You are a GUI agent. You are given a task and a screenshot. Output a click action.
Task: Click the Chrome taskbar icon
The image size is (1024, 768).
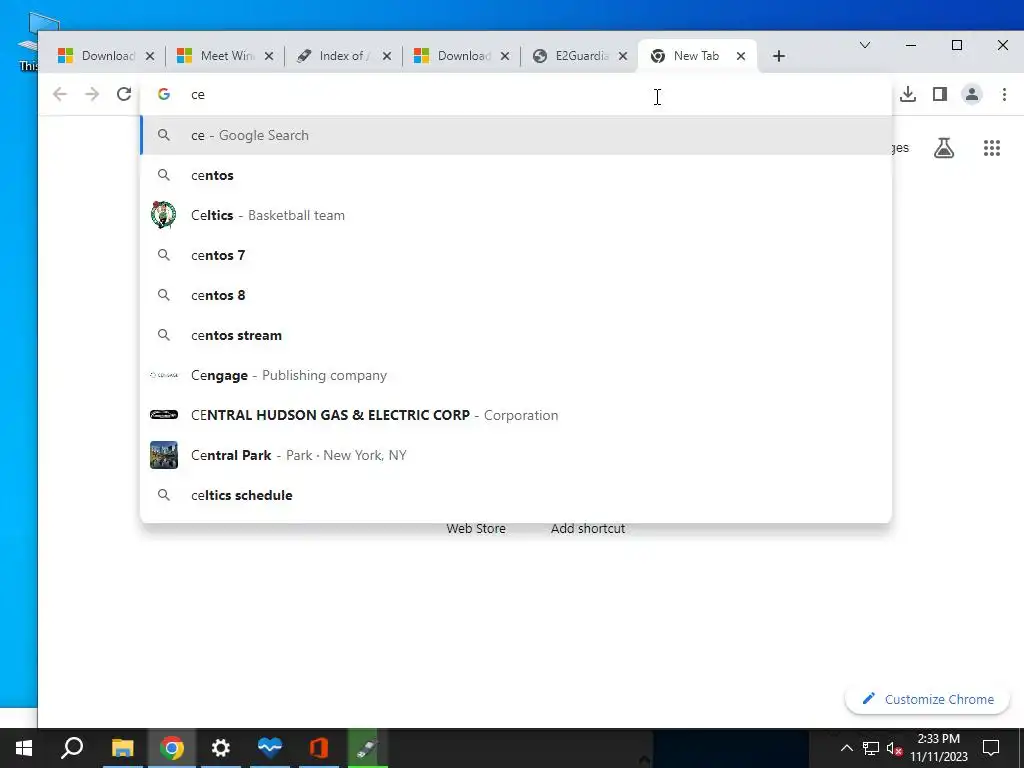point(172,748)
